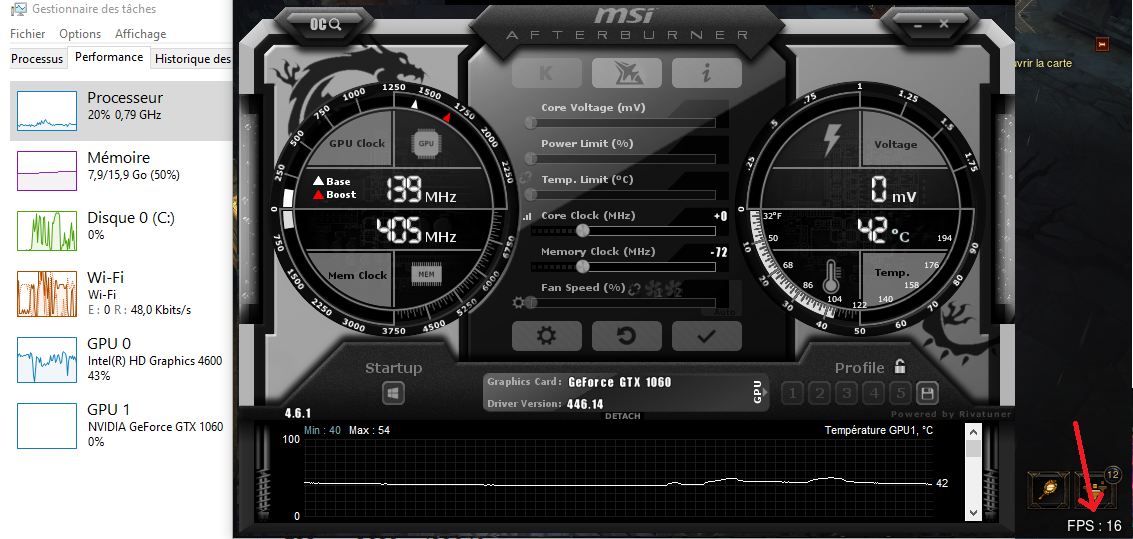Select profile slot 2
This screenshot has width=1133, height=539.
[819, 394]
